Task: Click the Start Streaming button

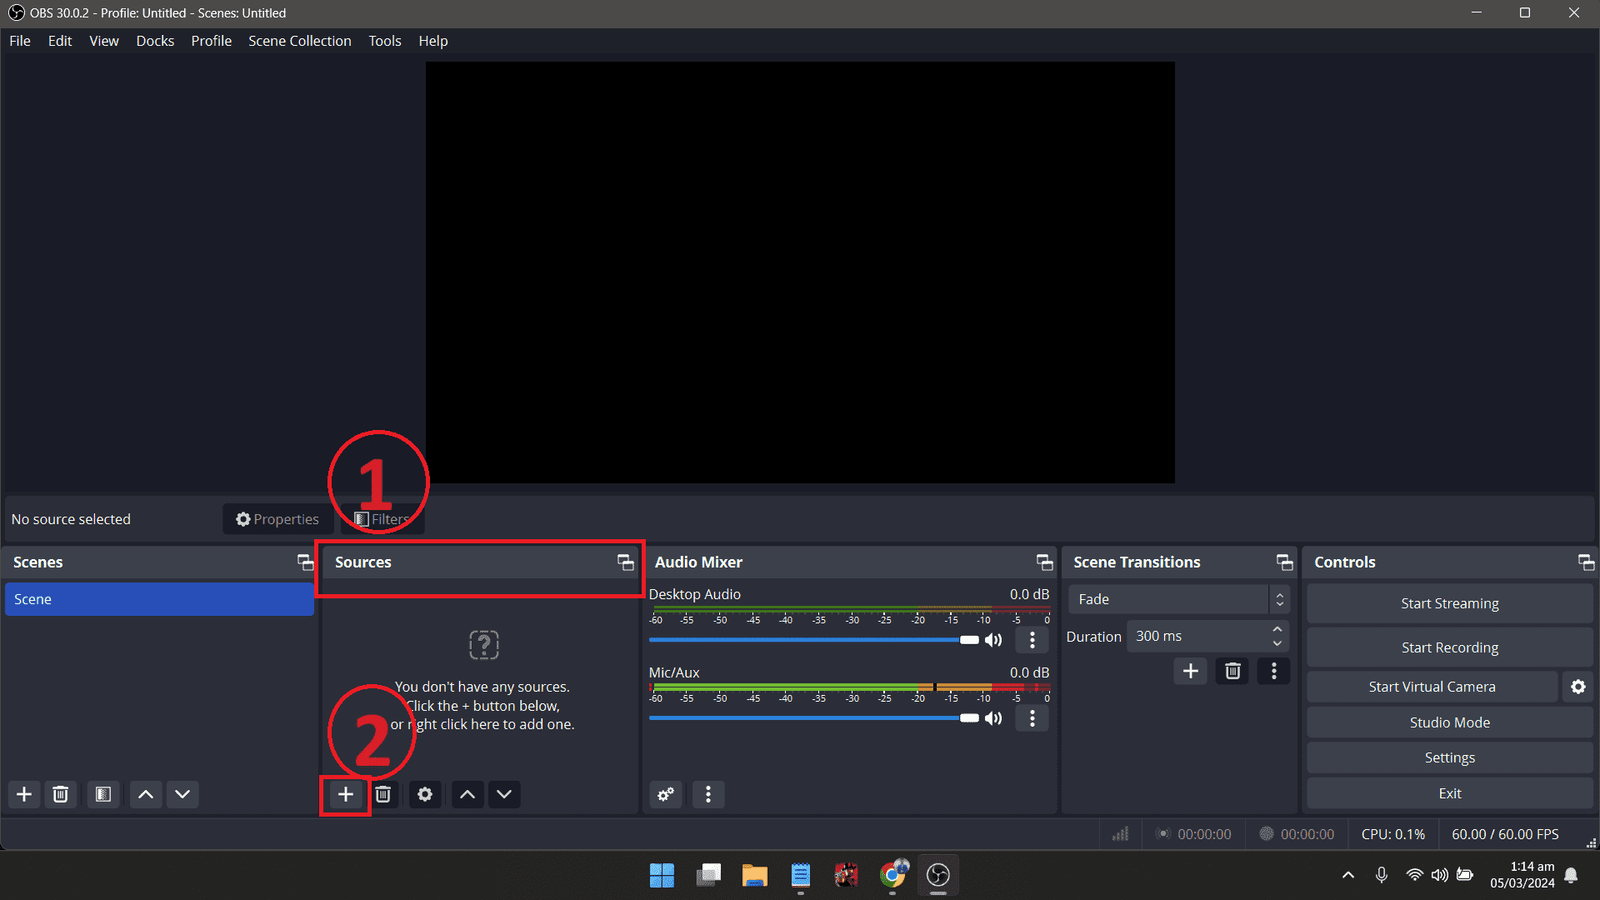Action: point(1449,603)
